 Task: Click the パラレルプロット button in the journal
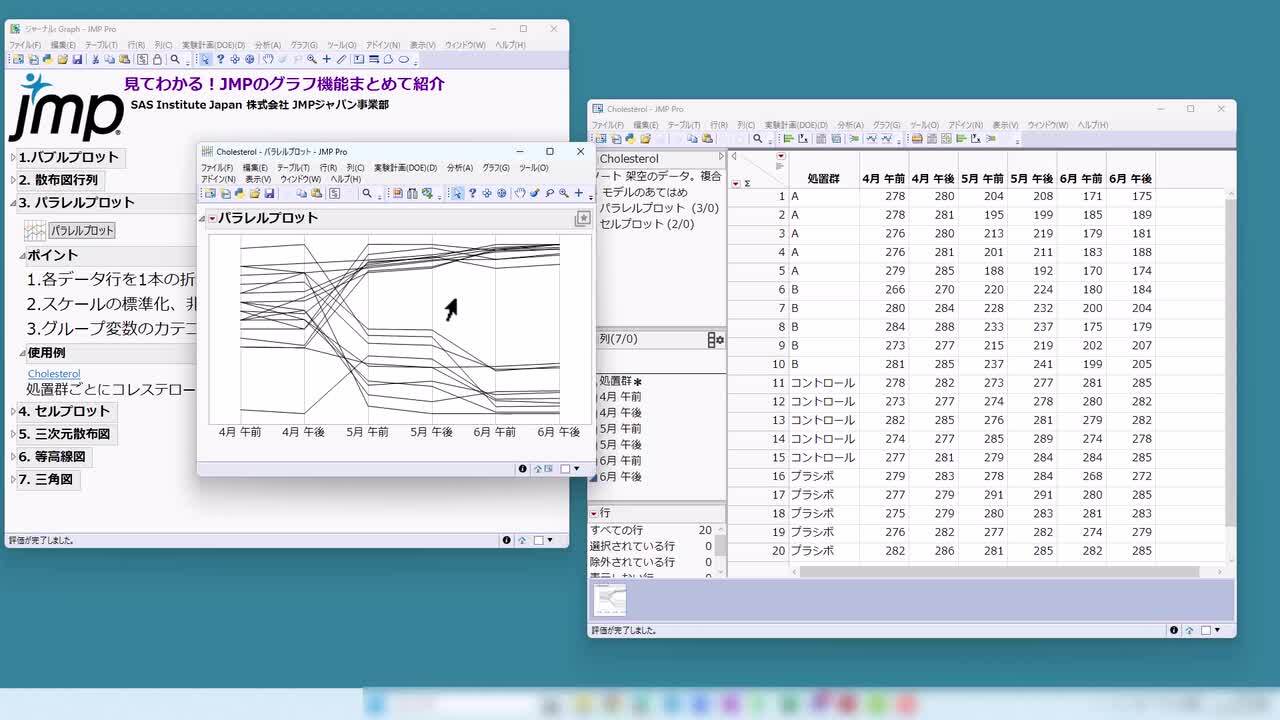coord(82,231)
